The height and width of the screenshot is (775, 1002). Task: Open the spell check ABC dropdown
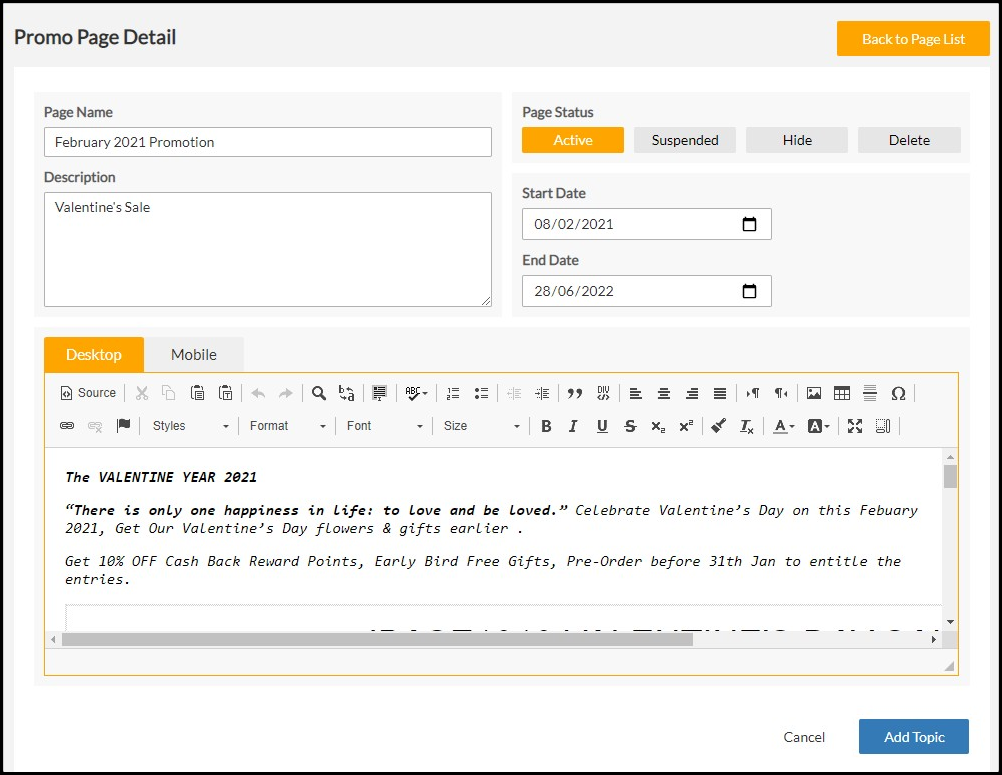(416, 393)
